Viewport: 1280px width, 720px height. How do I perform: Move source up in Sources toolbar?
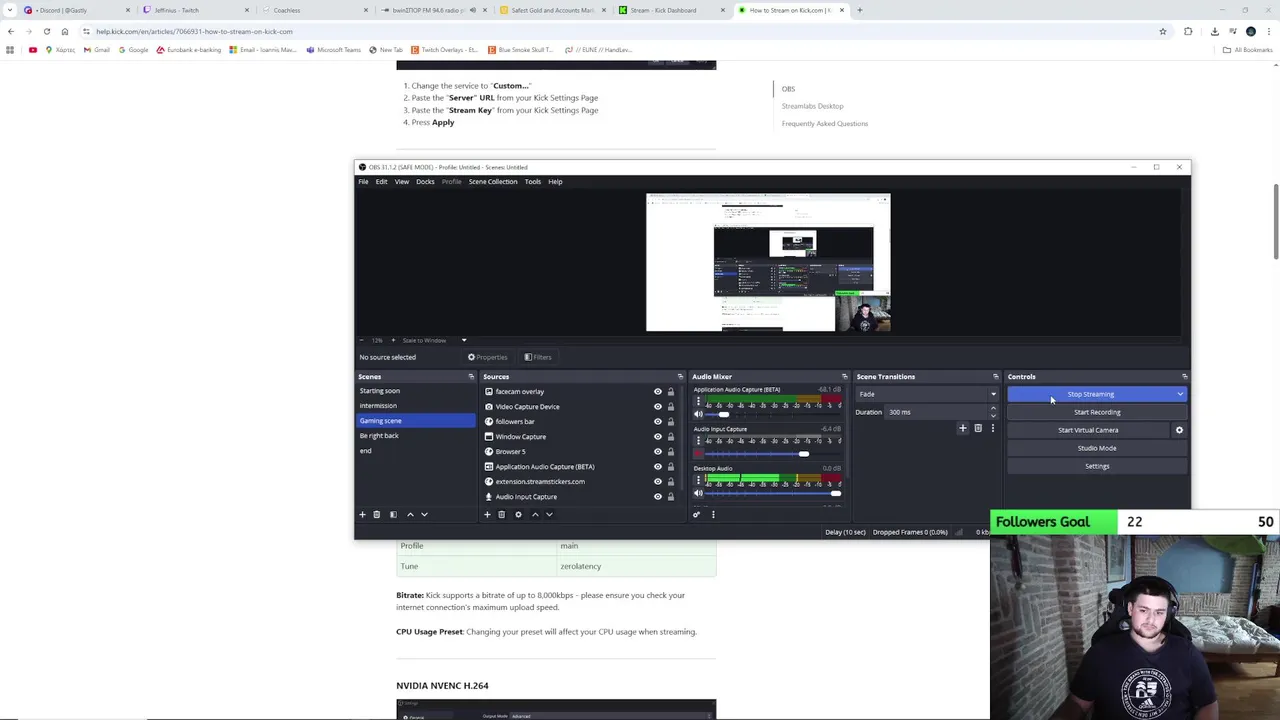535,514
